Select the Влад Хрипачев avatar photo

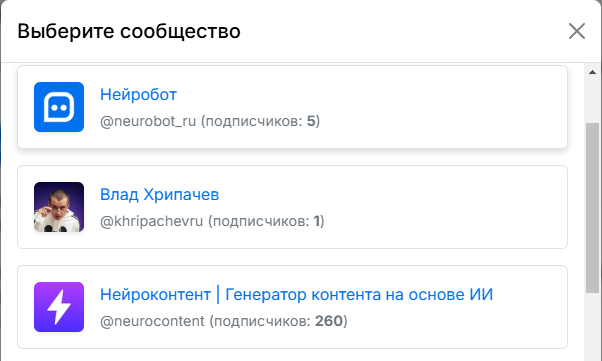tap(59, 207)
